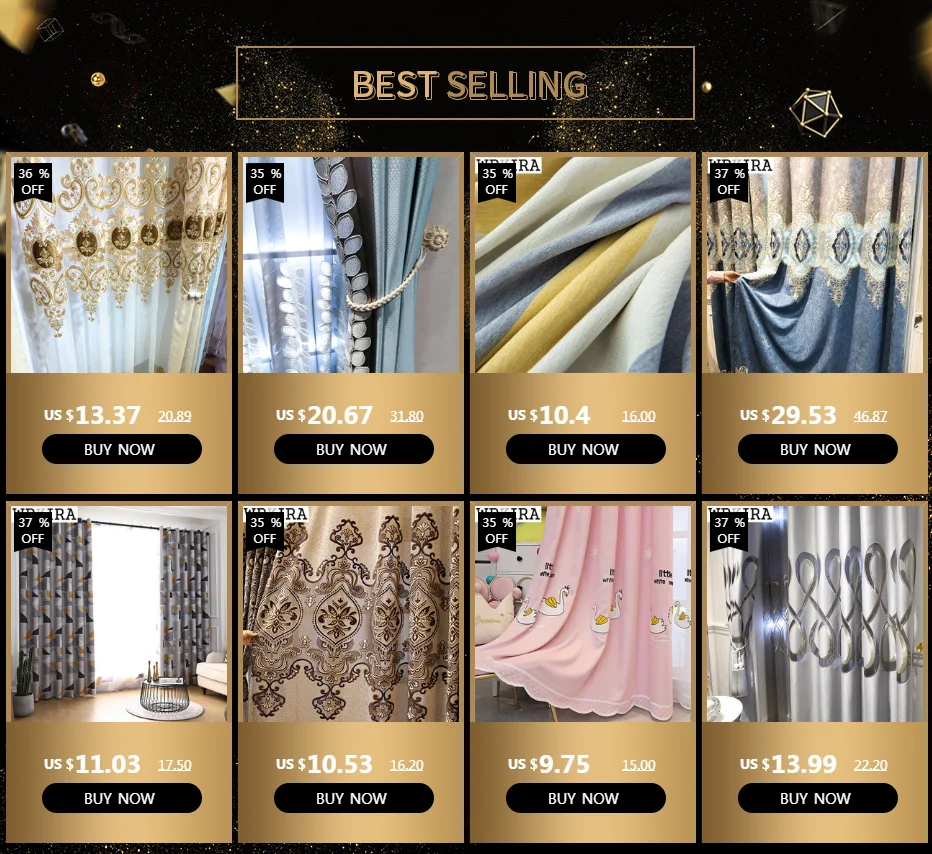Open the brown damask curtain image
The width and height of the screenshot is (932, 854).
(351, 614)
